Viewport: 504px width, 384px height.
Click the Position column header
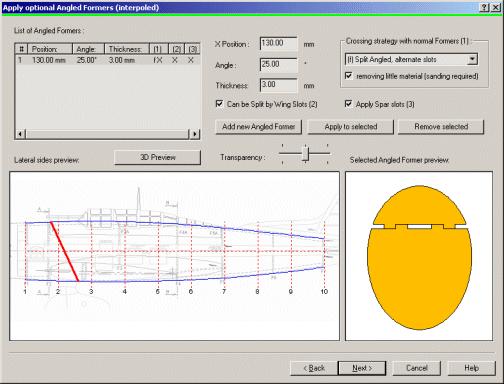50,49
